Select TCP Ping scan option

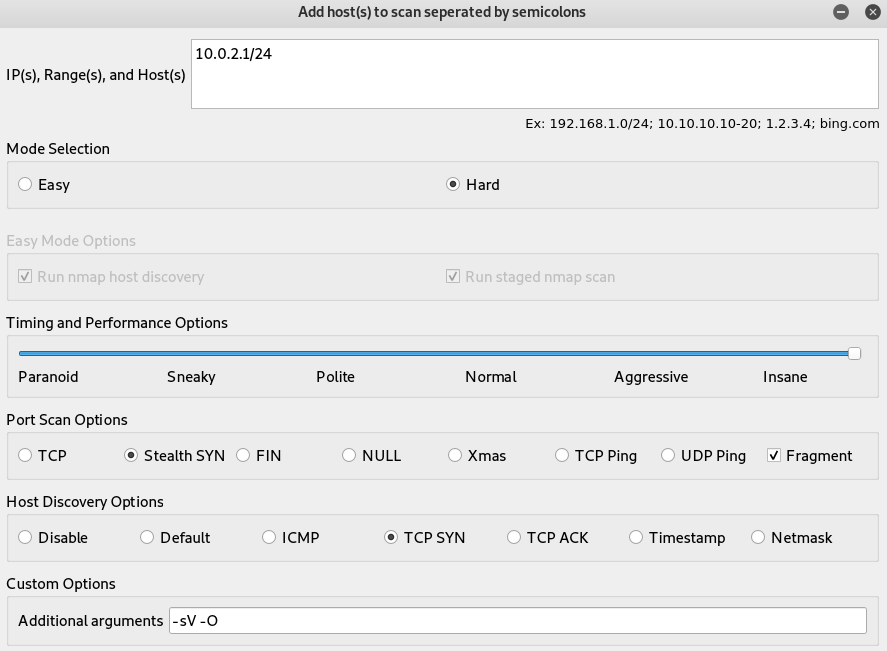pos(562,456)
